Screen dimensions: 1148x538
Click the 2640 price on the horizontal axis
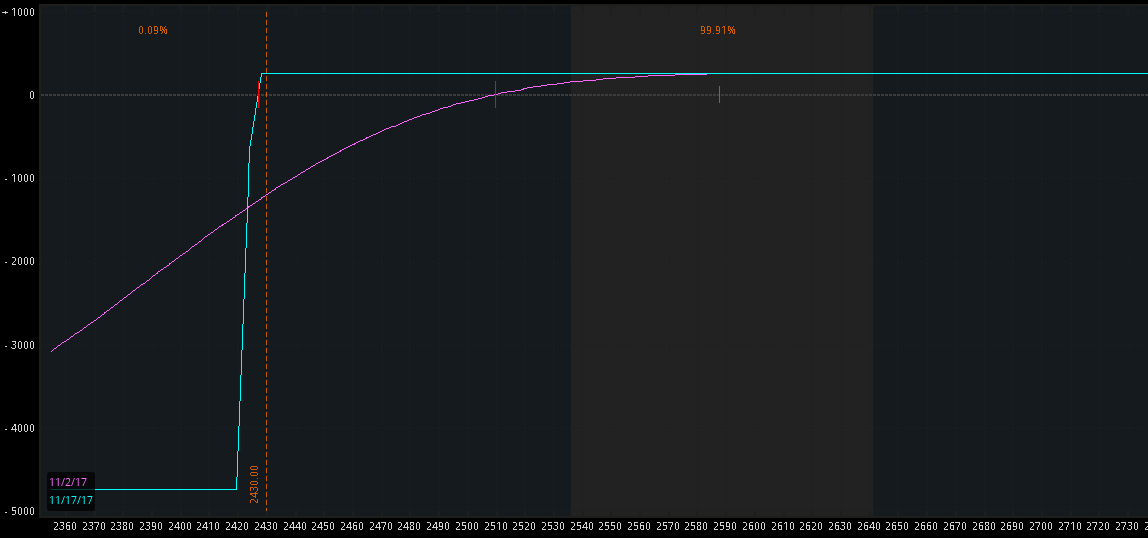click(869, 526)
